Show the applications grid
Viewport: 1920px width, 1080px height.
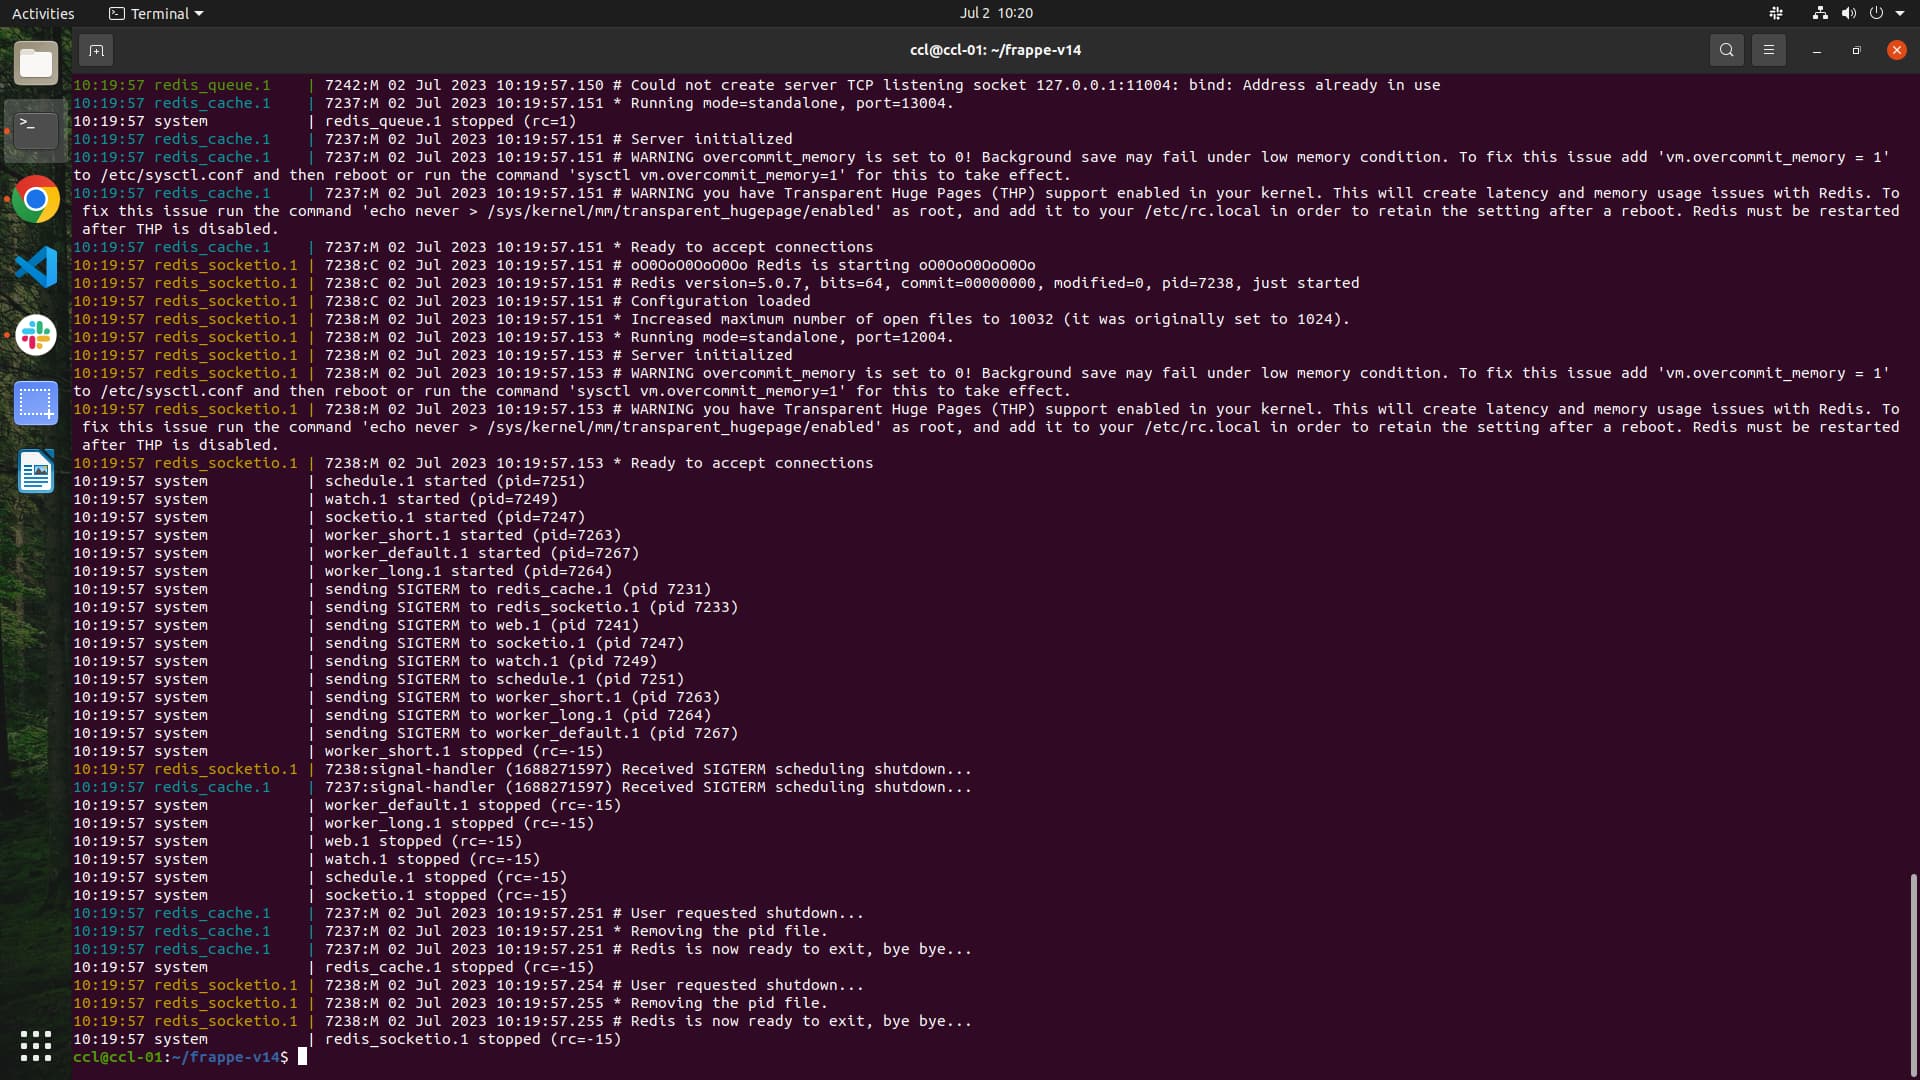(36, 1045)
